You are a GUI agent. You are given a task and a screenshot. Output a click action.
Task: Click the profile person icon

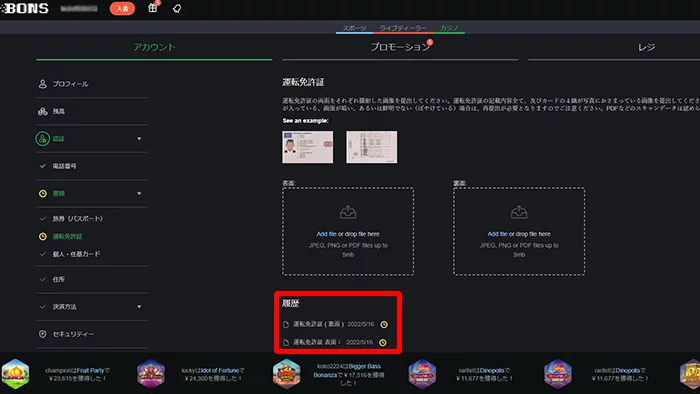[42, 84]
